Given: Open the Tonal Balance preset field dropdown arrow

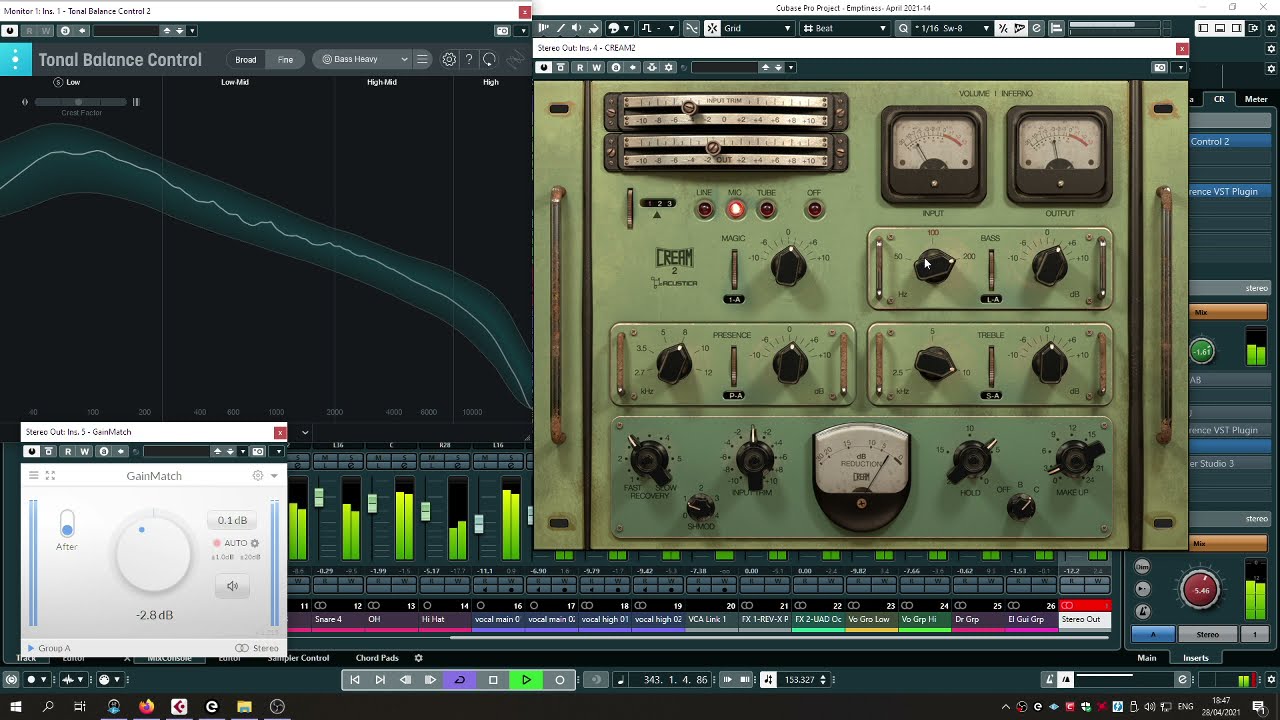Looking at the screenshot, I should 192,31.
